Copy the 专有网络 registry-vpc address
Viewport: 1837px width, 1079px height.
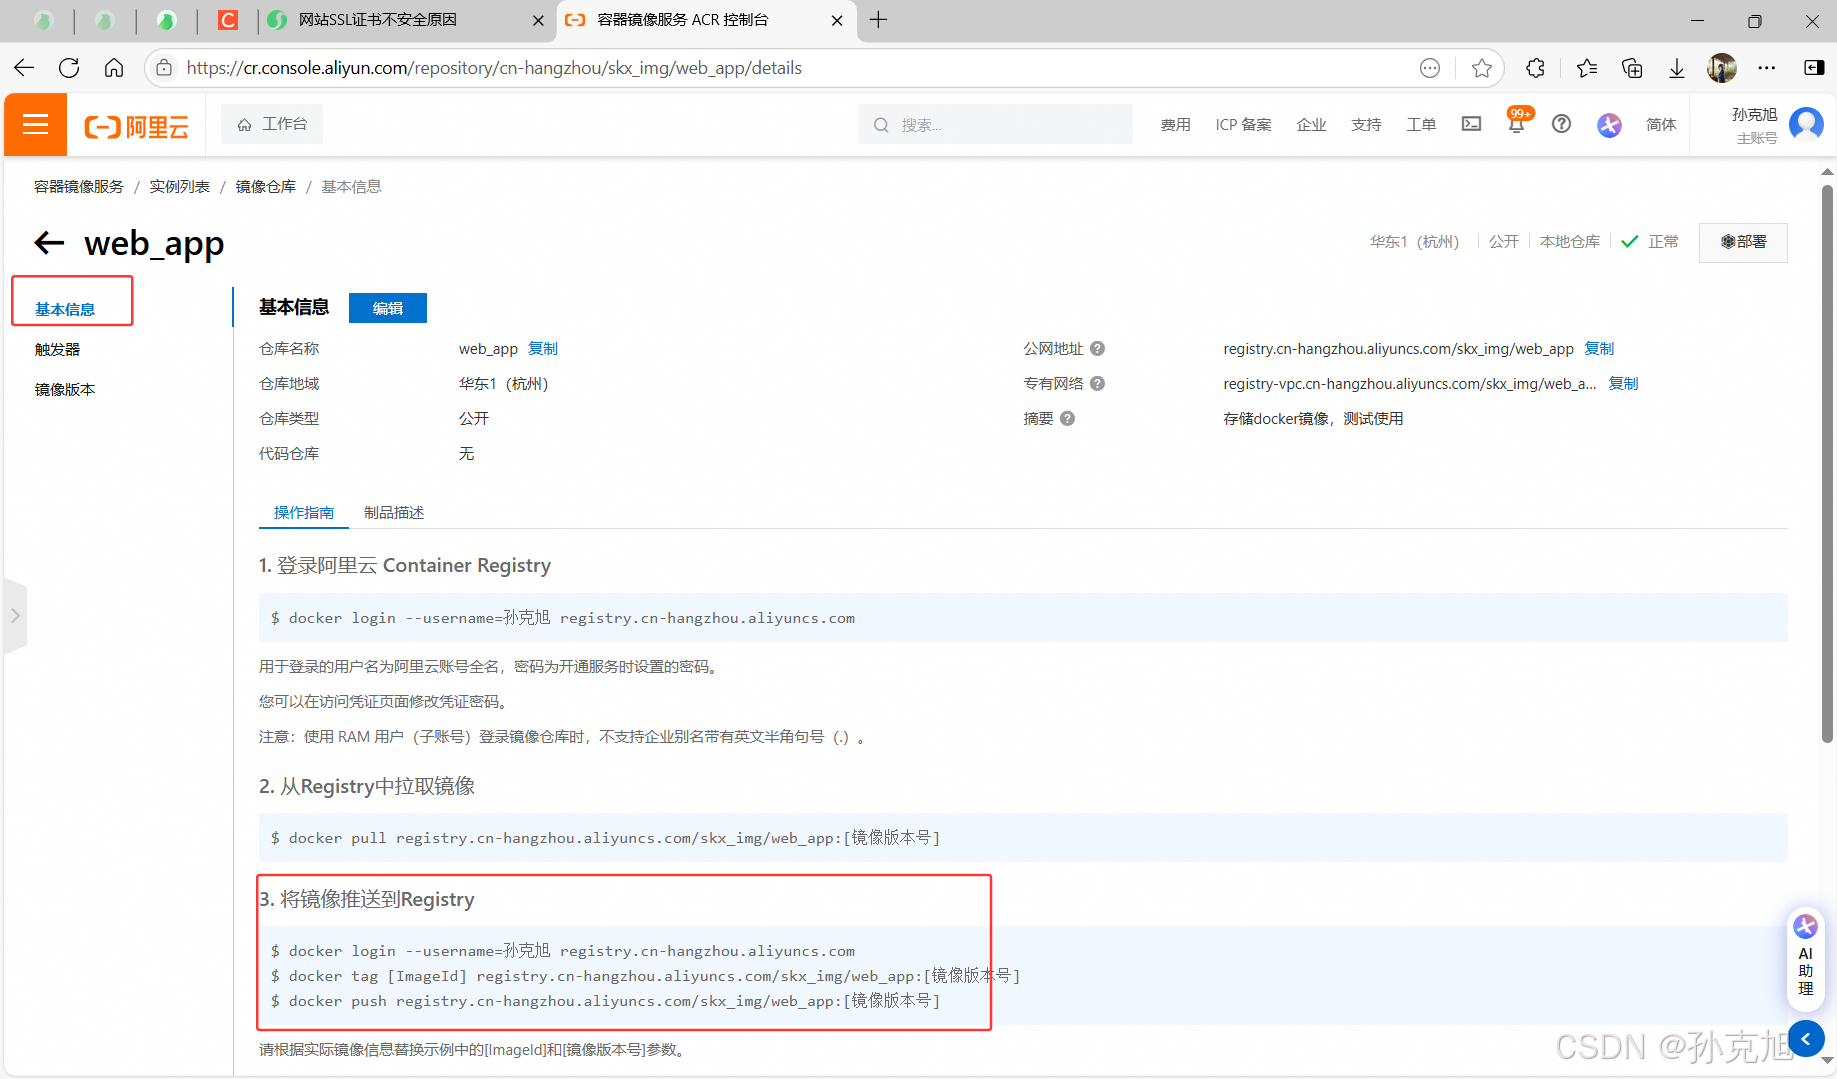[1623, 383]
